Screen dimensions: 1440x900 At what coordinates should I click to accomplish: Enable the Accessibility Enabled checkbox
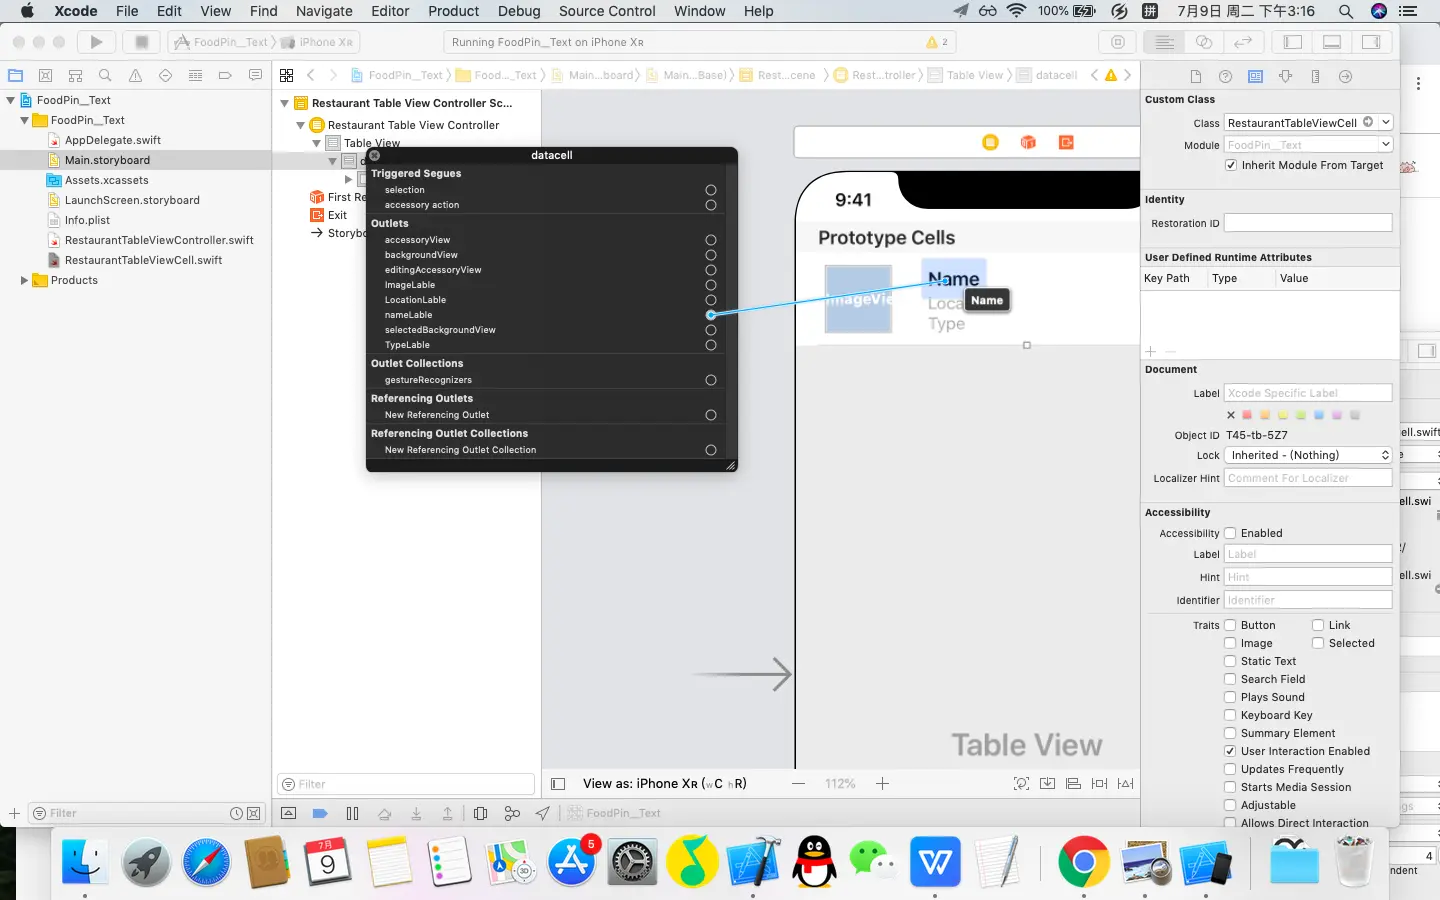pos(1231,533)
